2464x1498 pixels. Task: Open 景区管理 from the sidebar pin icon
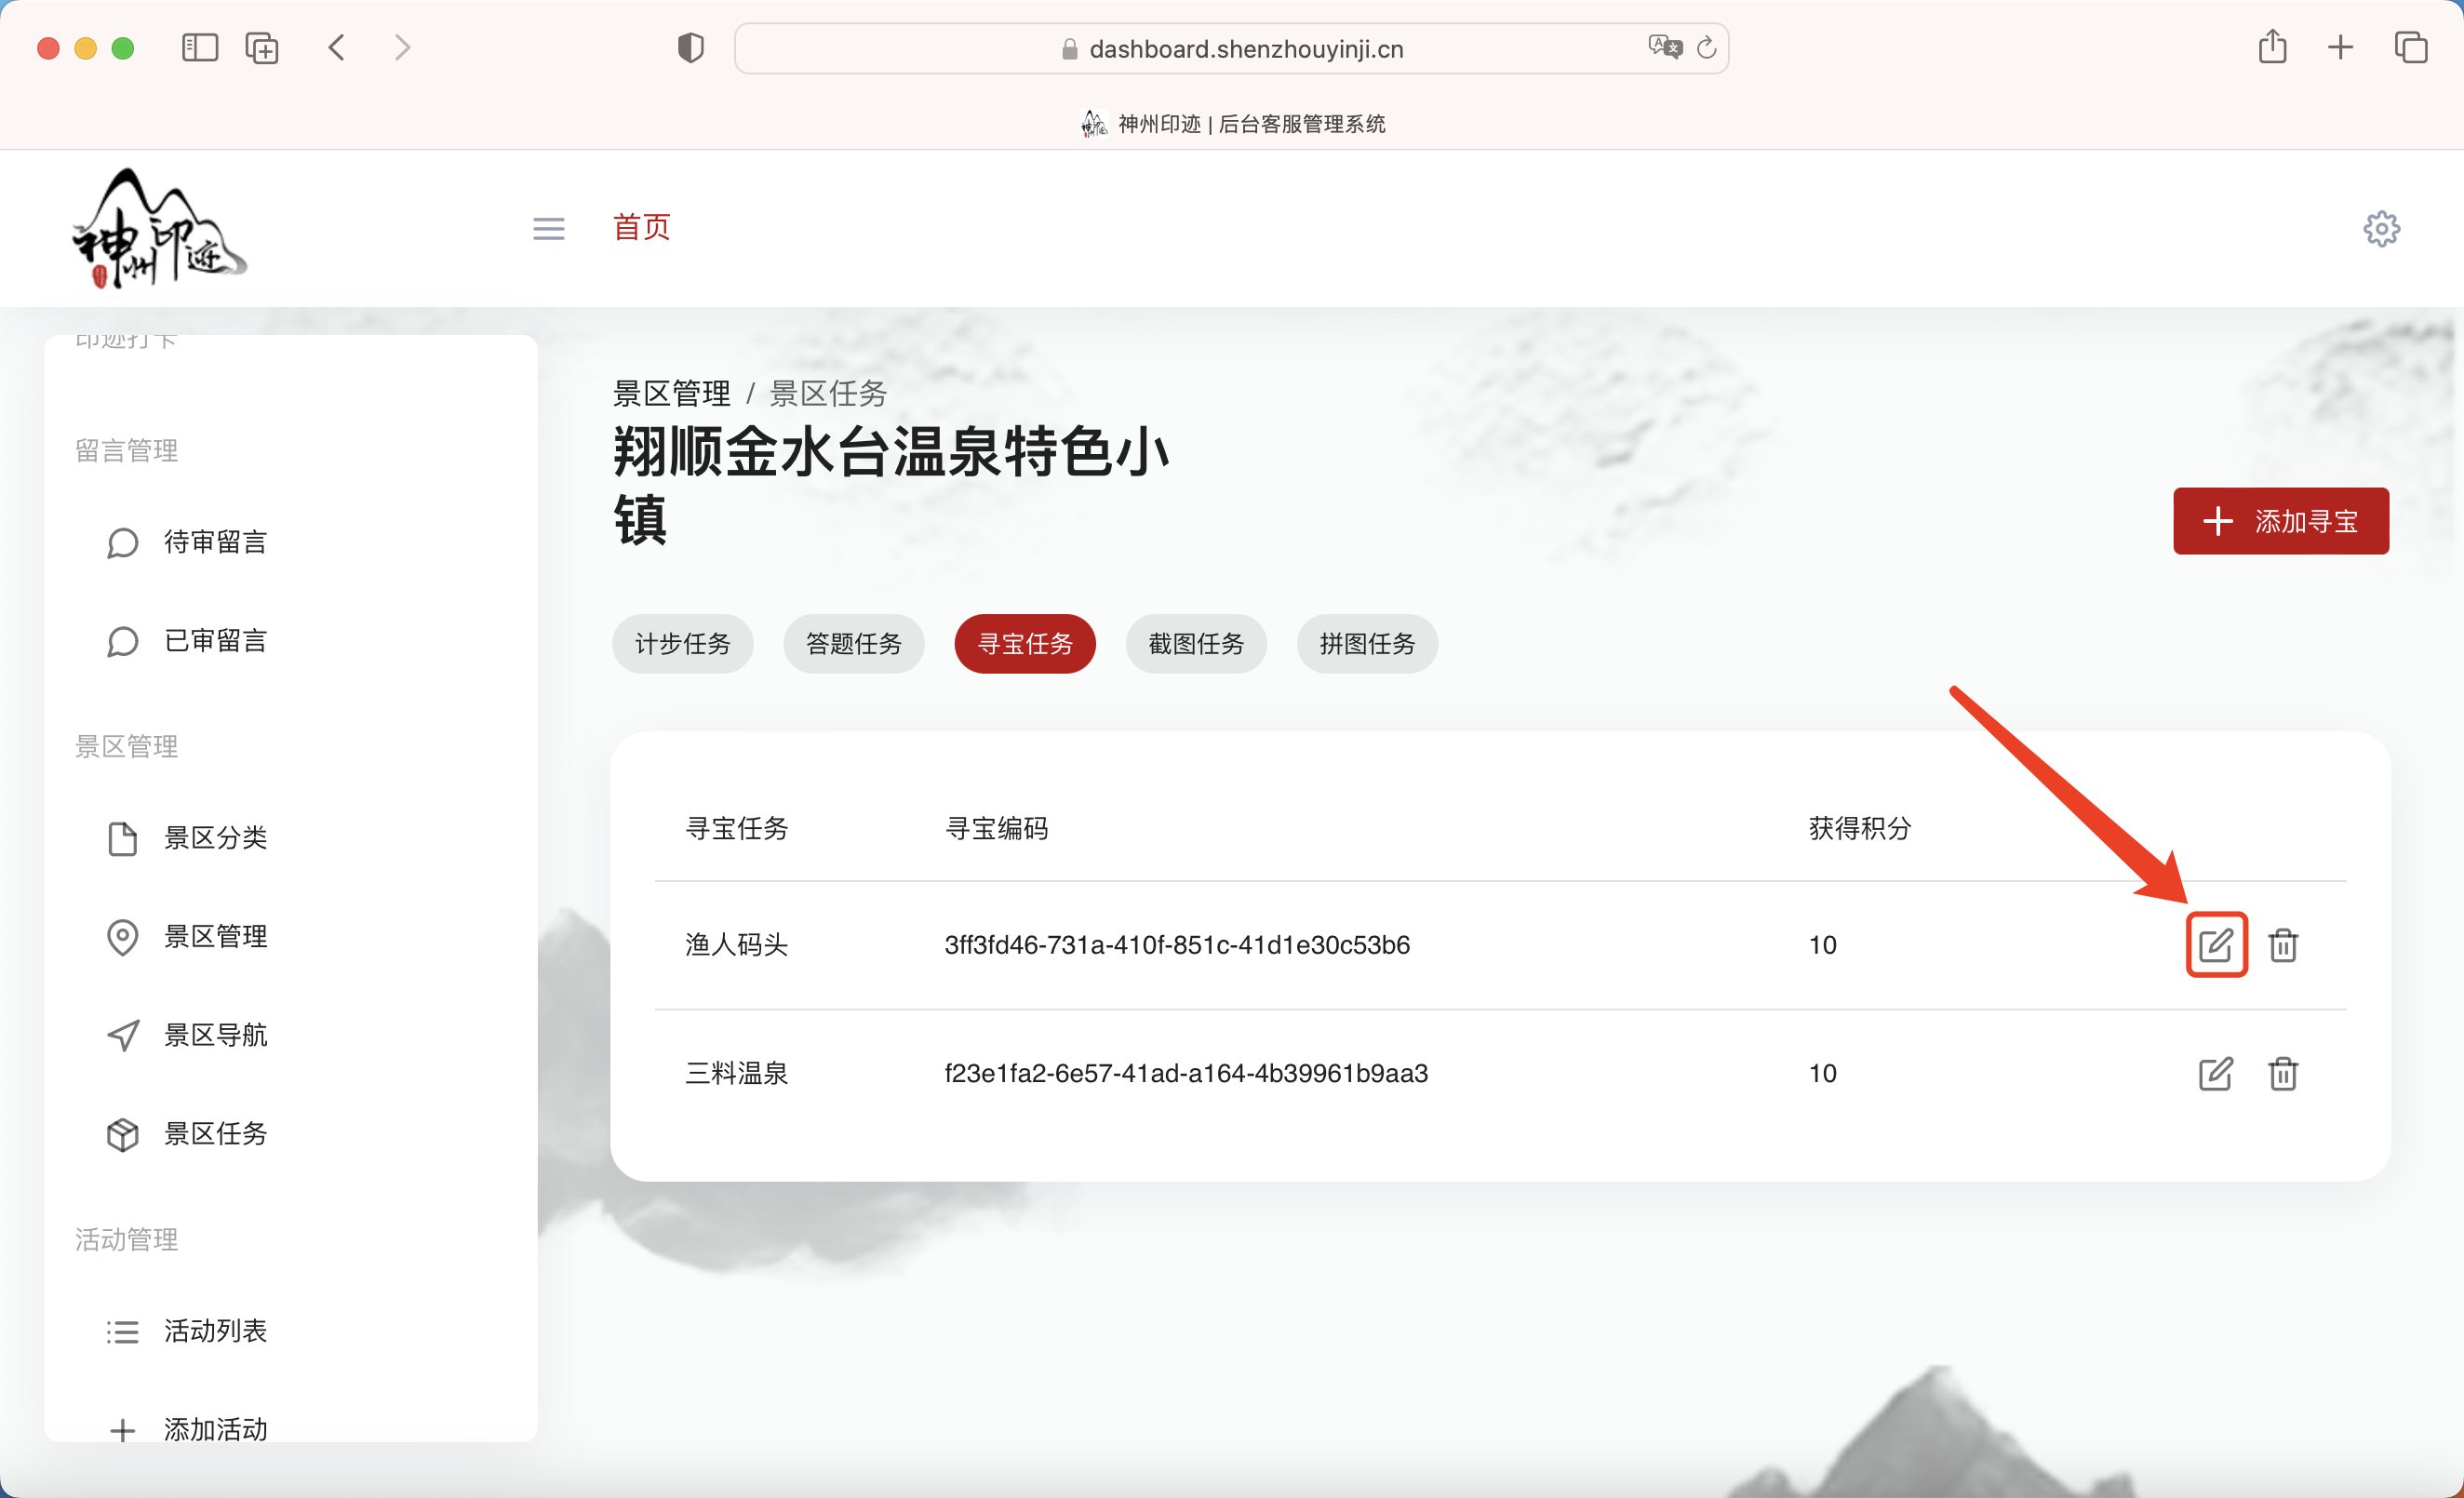click(215, 936)
